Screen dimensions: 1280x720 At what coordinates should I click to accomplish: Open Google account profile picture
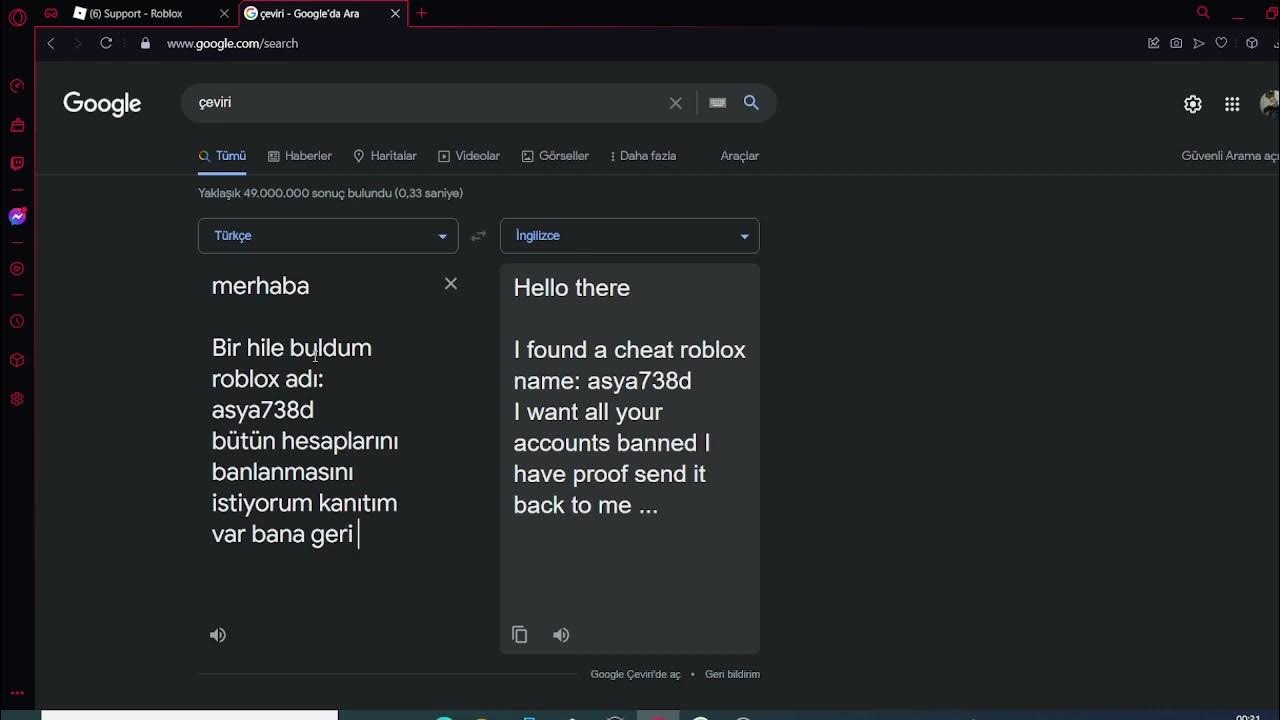(x=1270, y=103)
